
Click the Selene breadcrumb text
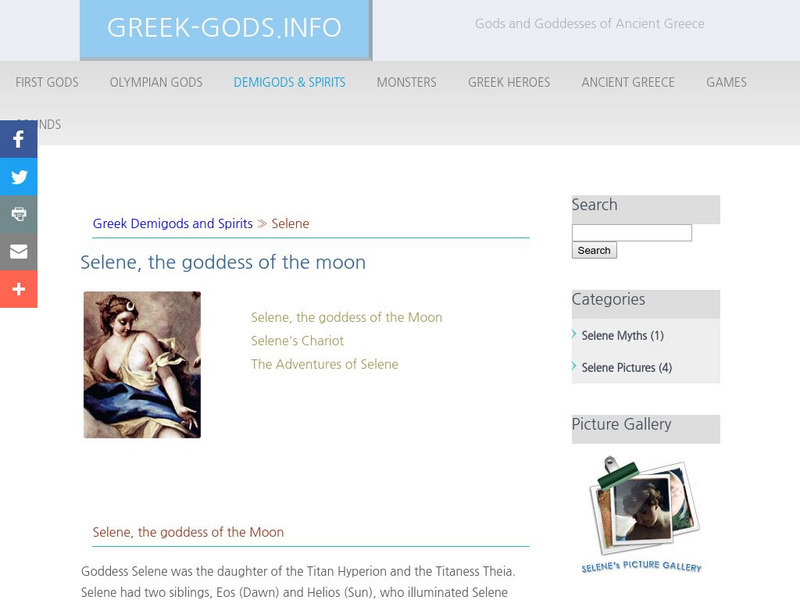[290, 223]
